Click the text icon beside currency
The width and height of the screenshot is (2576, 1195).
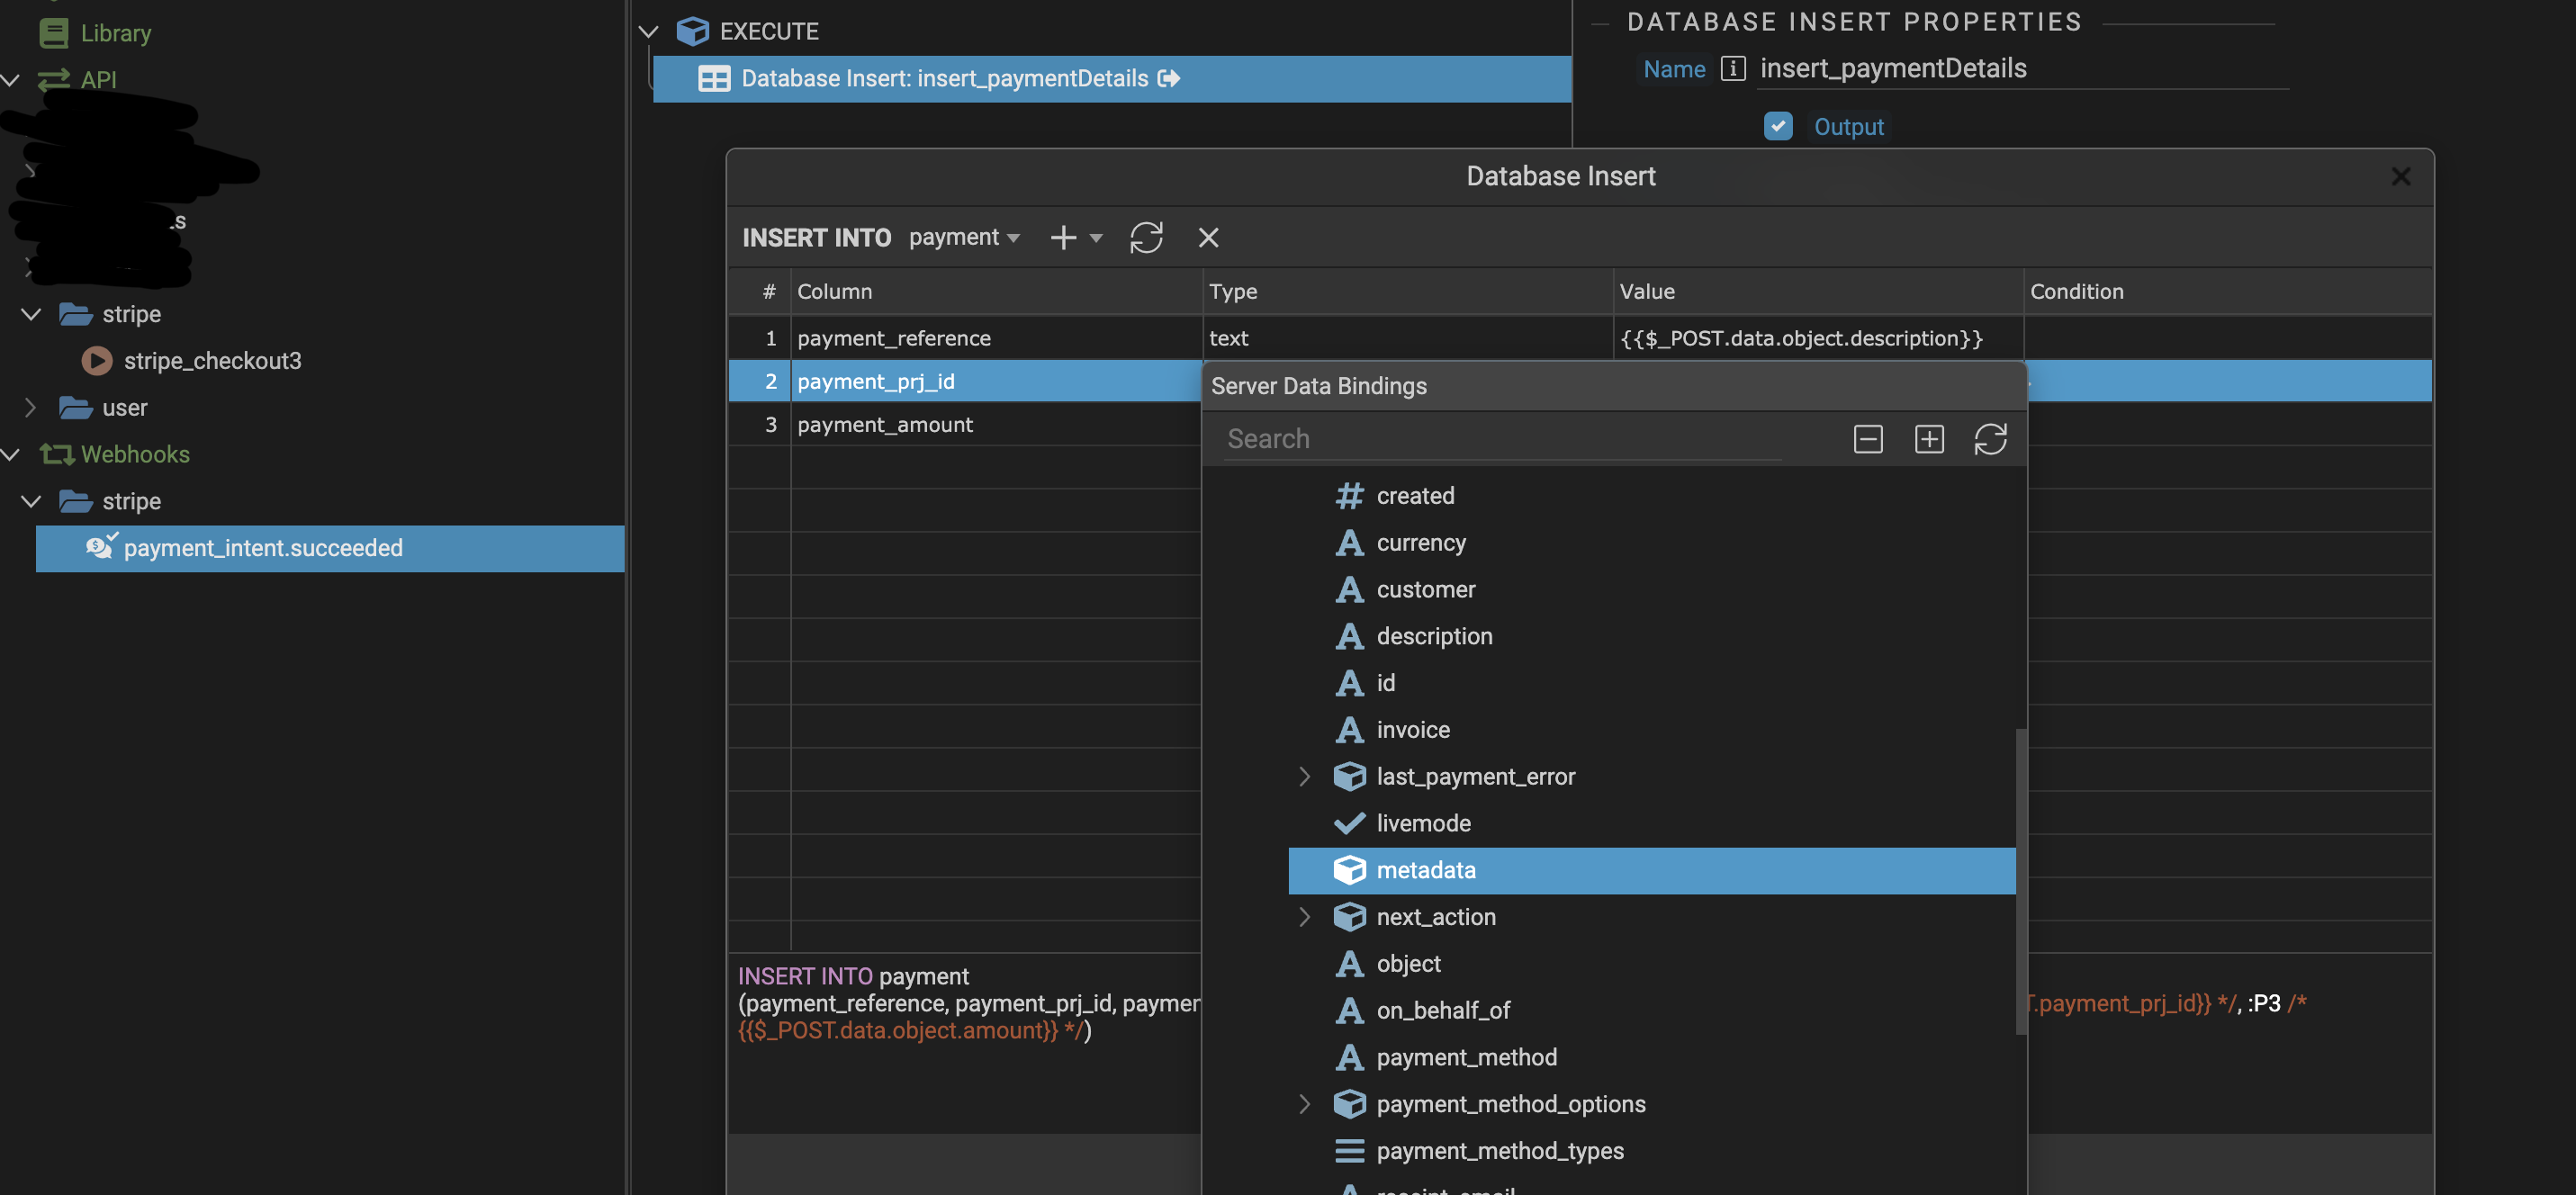point(1349,542)
